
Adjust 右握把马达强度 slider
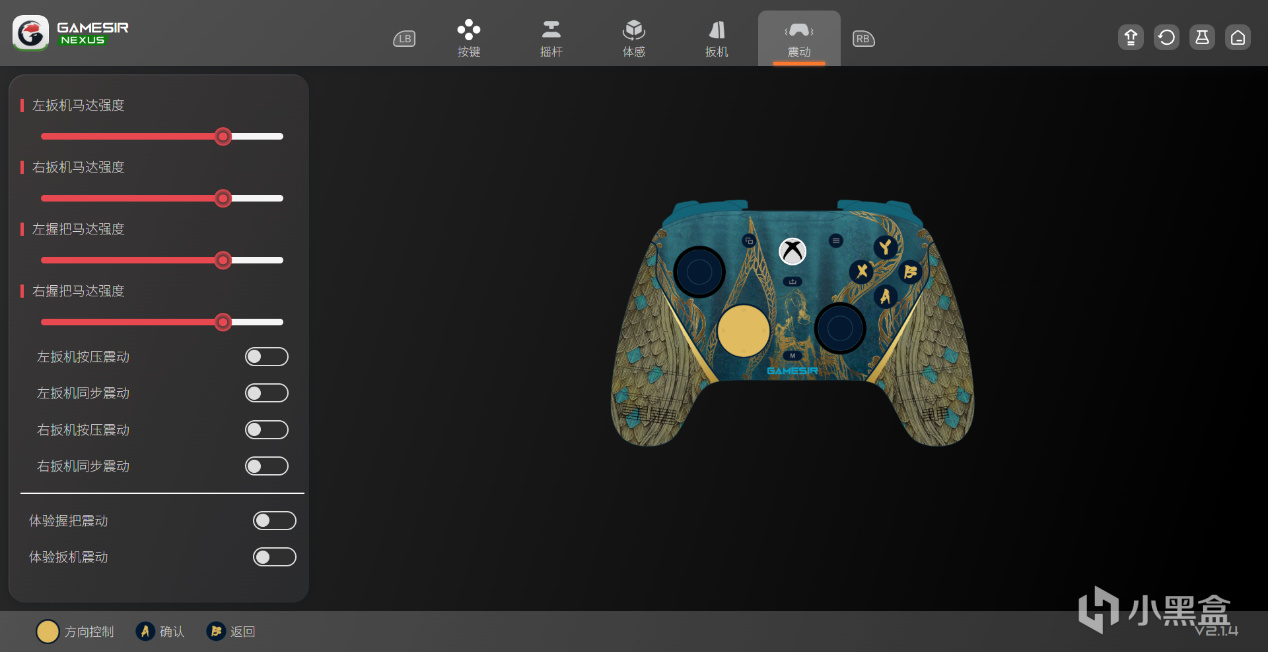pyautogui.click(x=162, y=322)
